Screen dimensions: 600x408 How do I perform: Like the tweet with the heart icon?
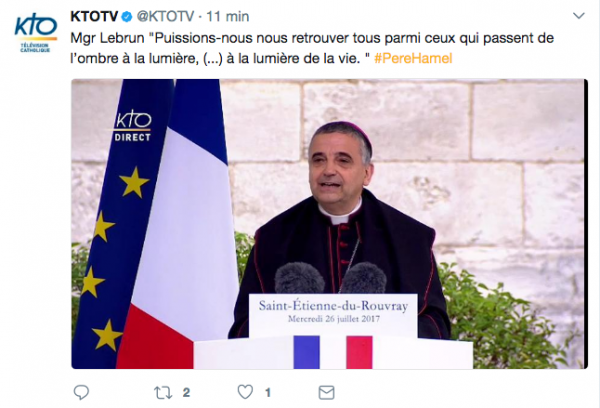click(x=245, y=392)
